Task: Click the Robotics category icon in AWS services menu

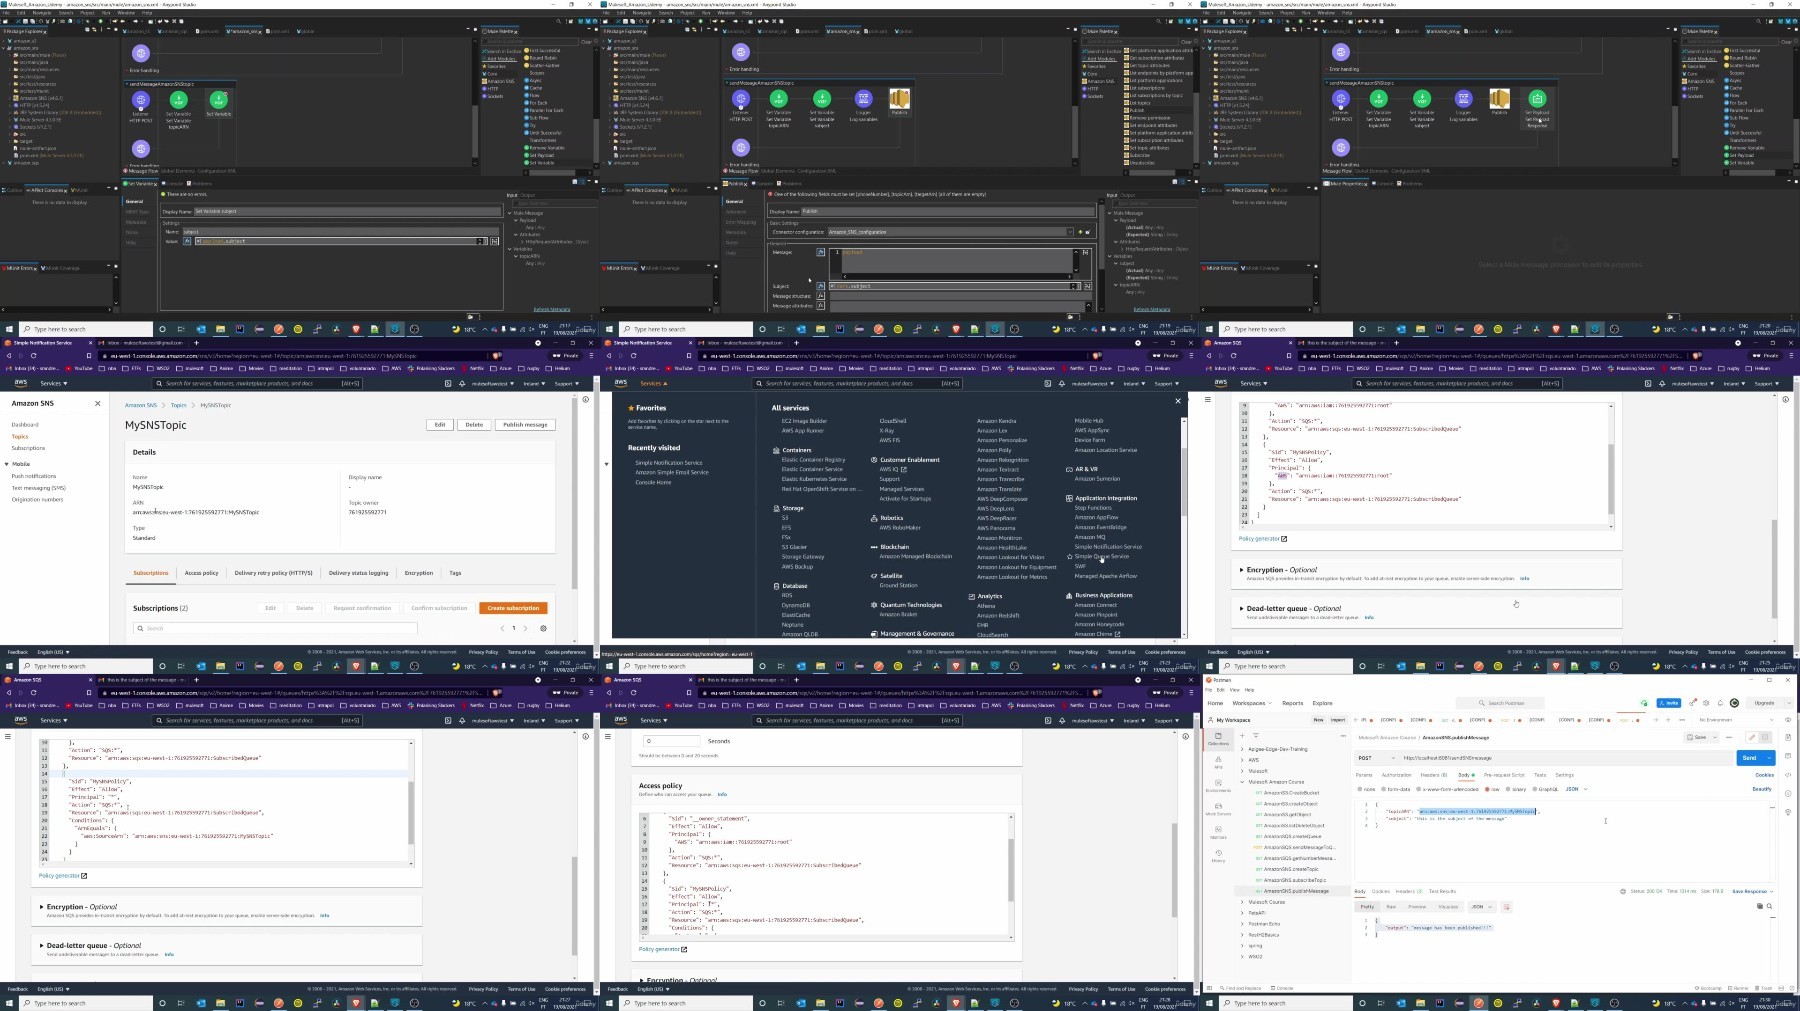Action: coord(873,518)
